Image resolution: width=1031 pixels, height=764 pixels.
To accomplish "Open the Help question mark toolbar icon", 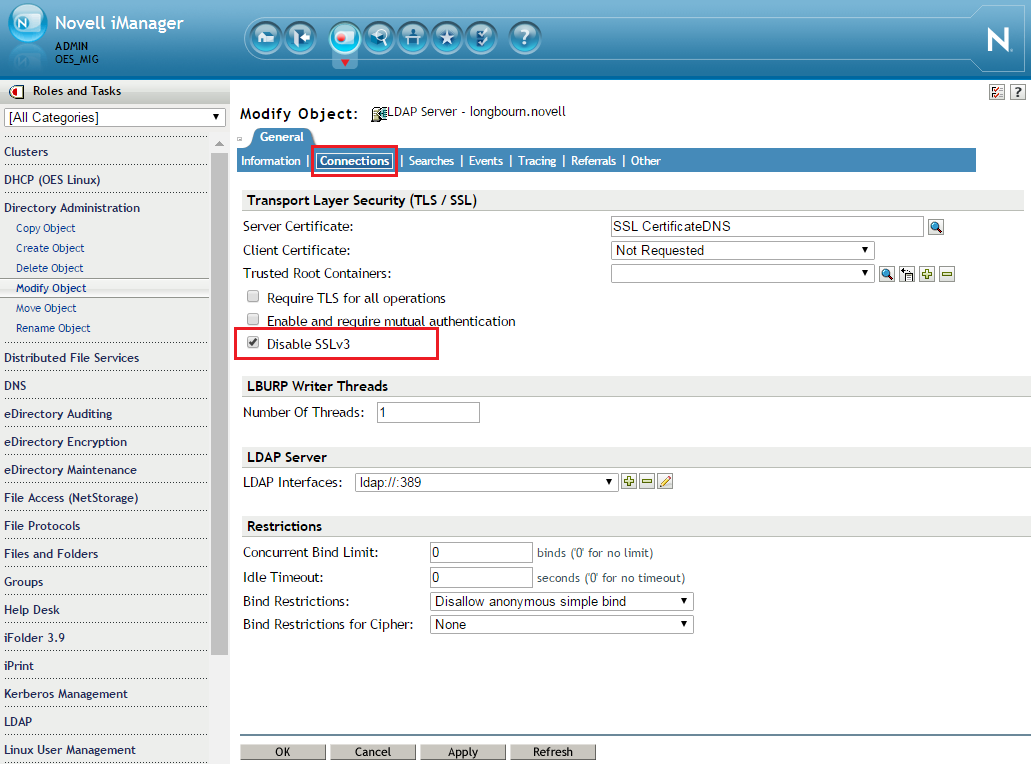I will [x=524, y=37].
